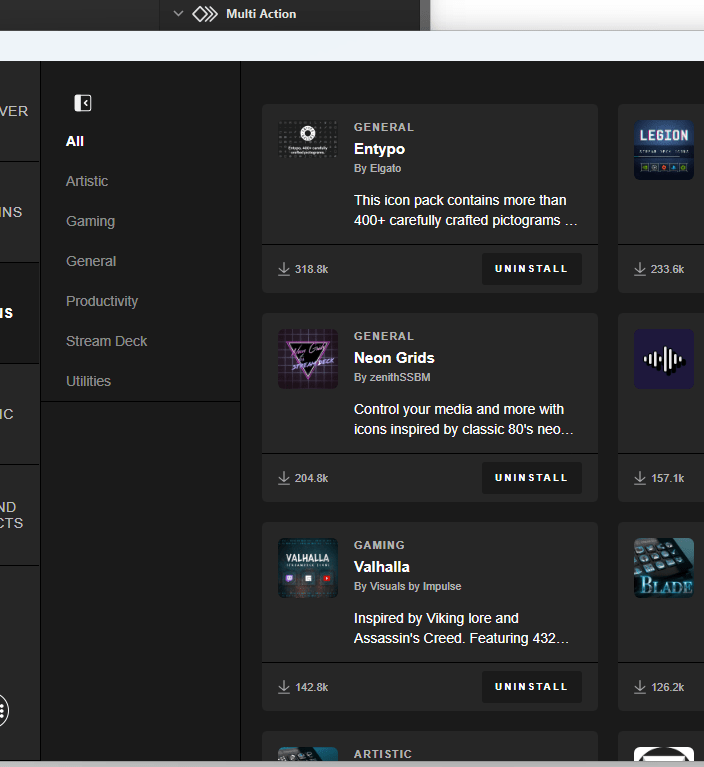704x767 pixels.
Task: Click the ARTISTIC label on bottom card
Action: coord(383,754)
